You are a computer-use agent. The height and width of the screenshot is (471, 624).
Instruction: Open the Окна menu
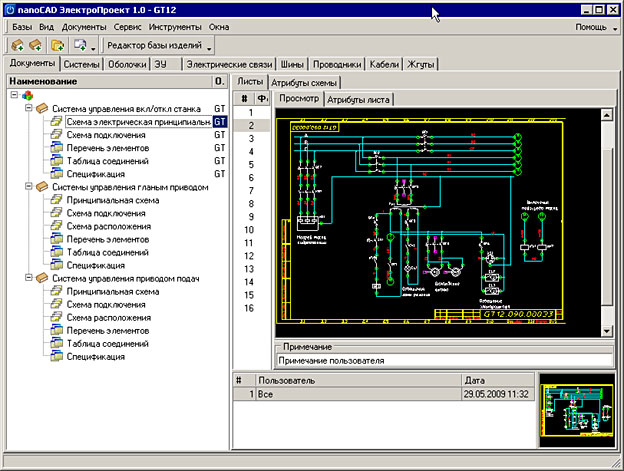tap(219, 27)
